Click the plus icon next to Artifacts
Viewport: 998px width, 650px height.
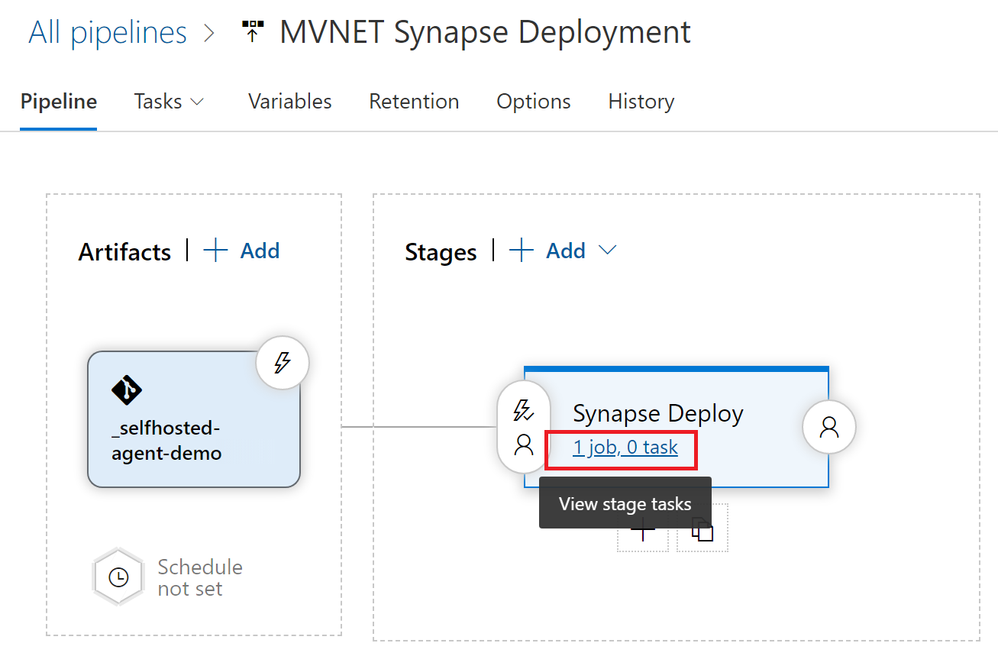pyautogui.click(x=216, y=250)
